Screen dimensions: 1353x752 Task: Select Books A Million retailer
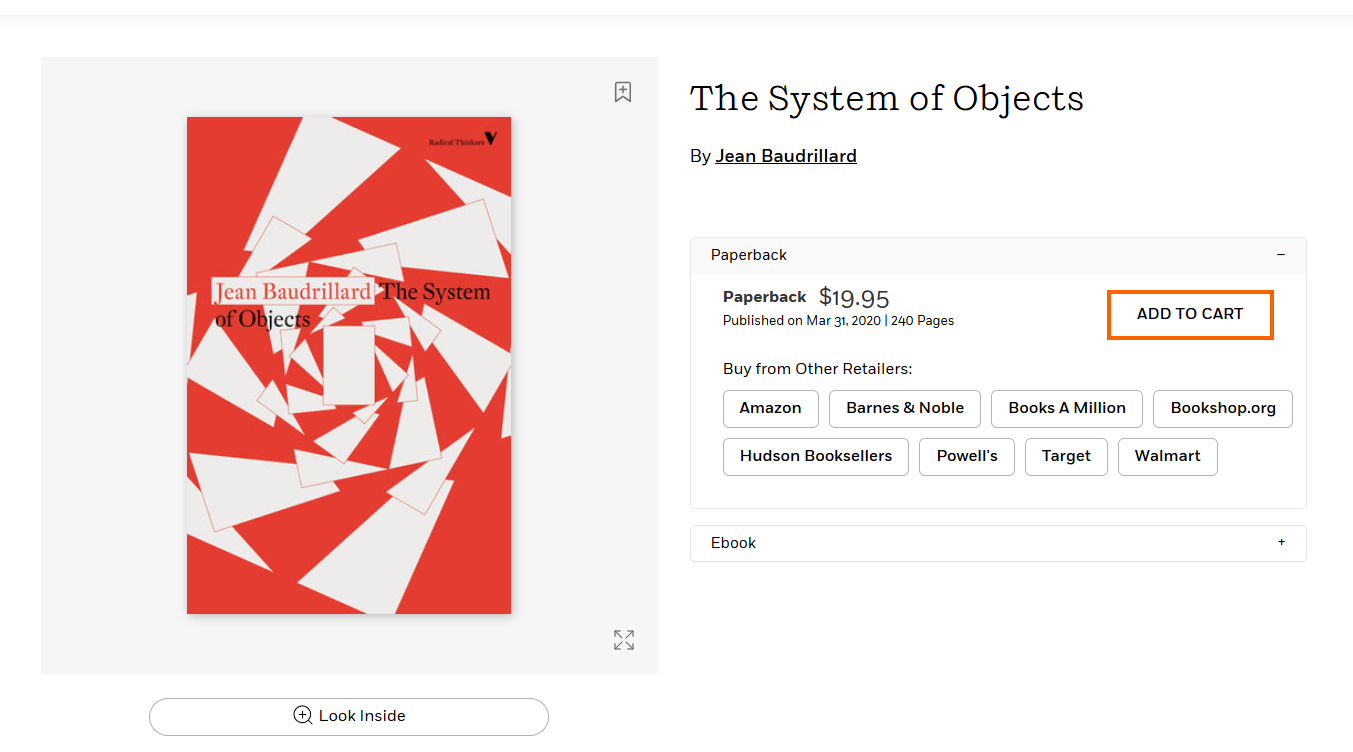1066,408
